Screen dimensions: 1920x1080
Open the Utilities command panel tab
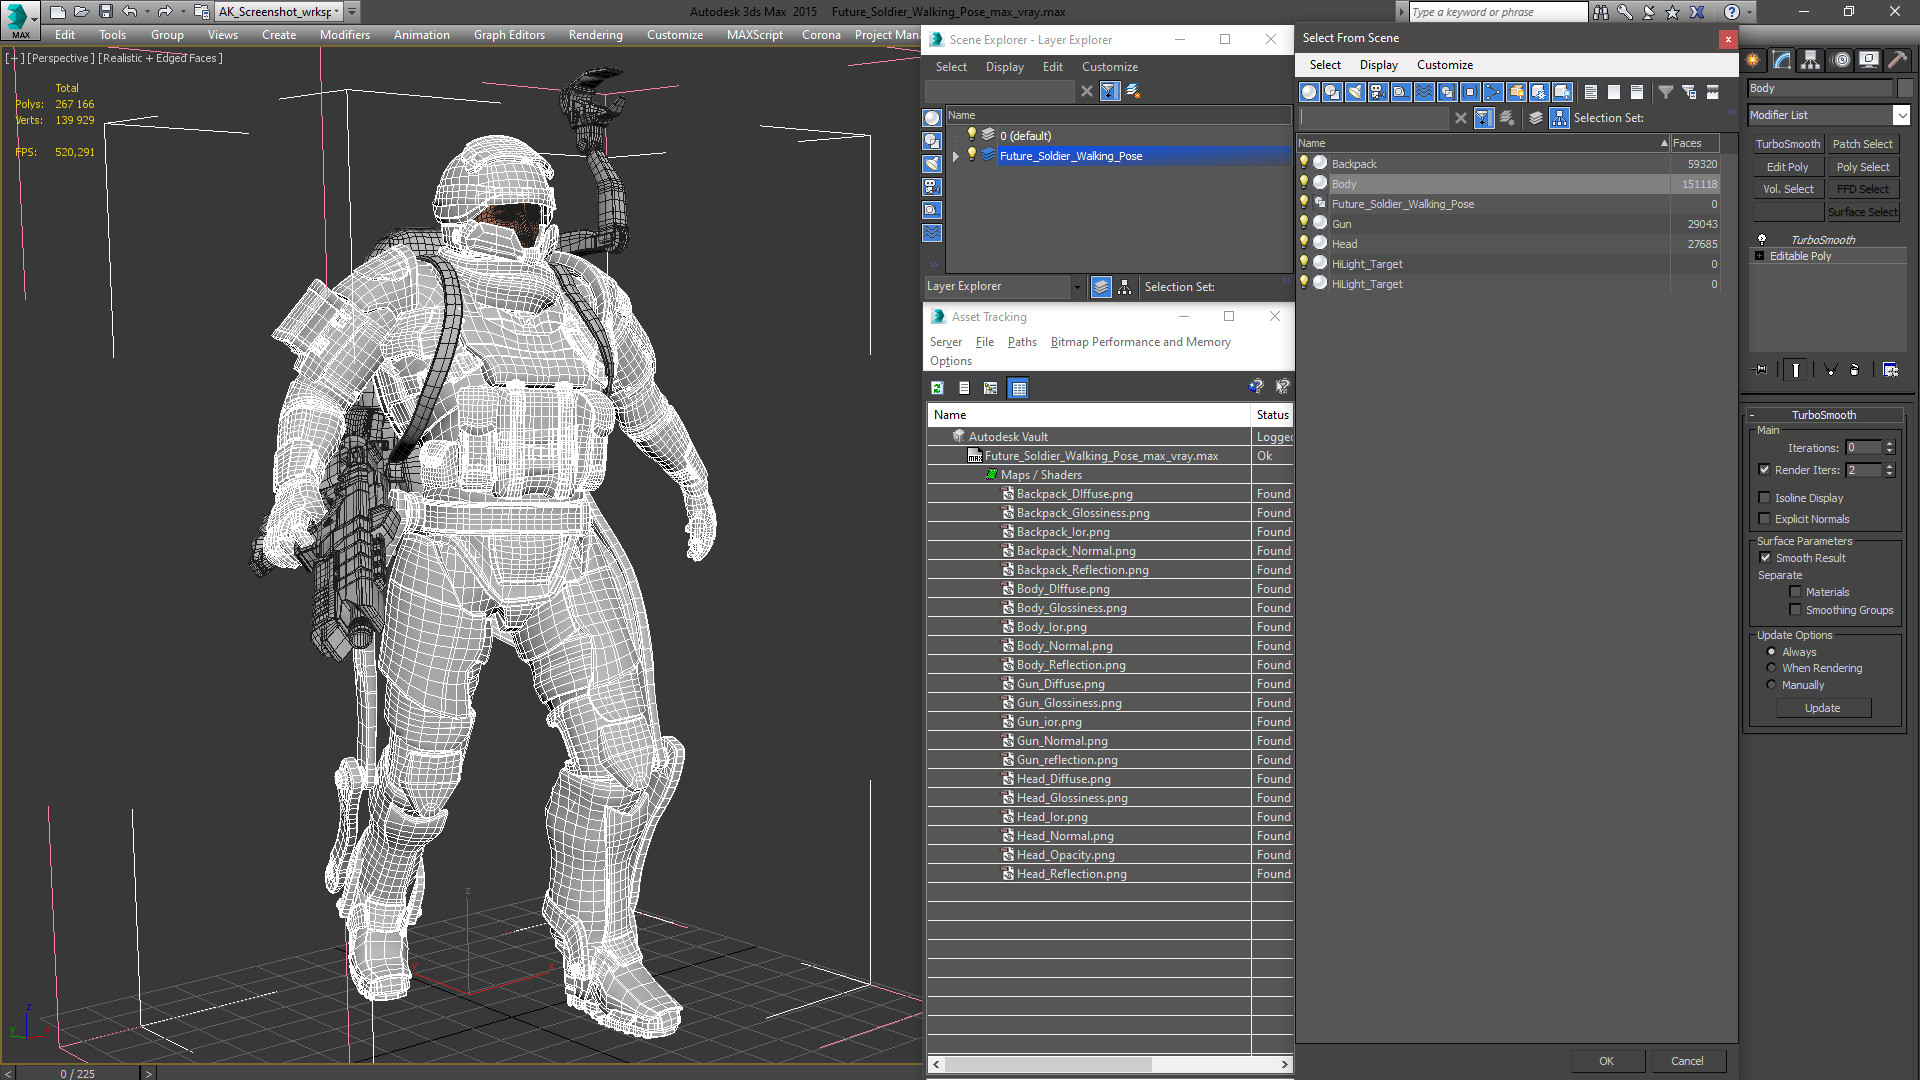pos(1897,60)
